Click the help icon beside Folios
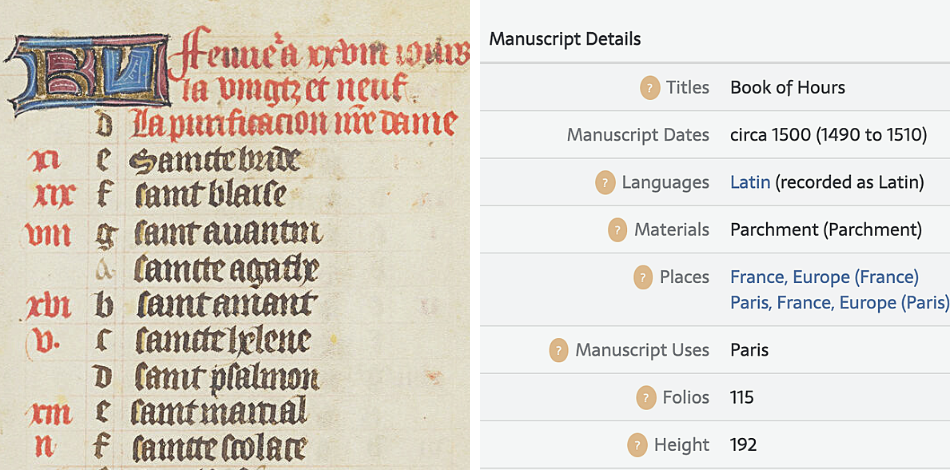Screen dimensions: 950x470 pos(646,398)
